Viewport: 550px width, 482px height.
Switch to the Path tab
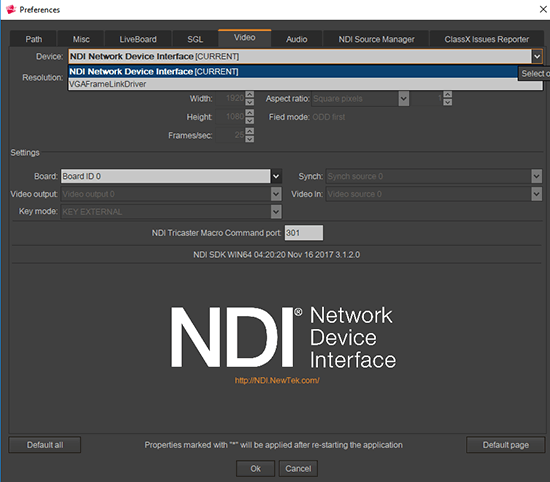pyautogui.click(x=33, y=39)
